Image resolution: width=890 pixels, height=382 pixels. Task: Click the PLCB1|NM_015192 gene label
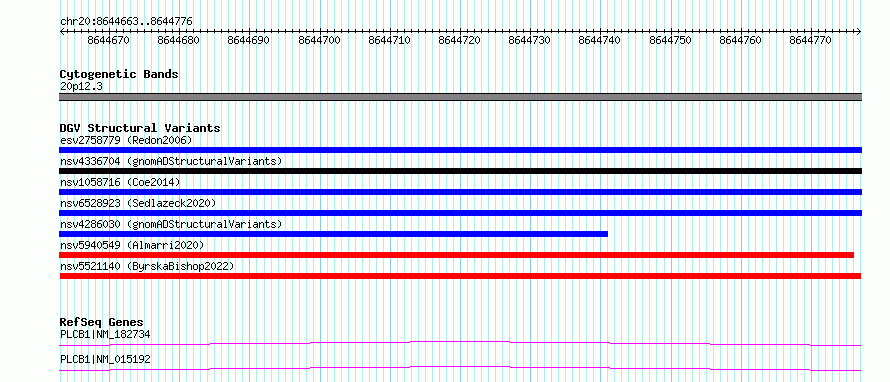105,359
